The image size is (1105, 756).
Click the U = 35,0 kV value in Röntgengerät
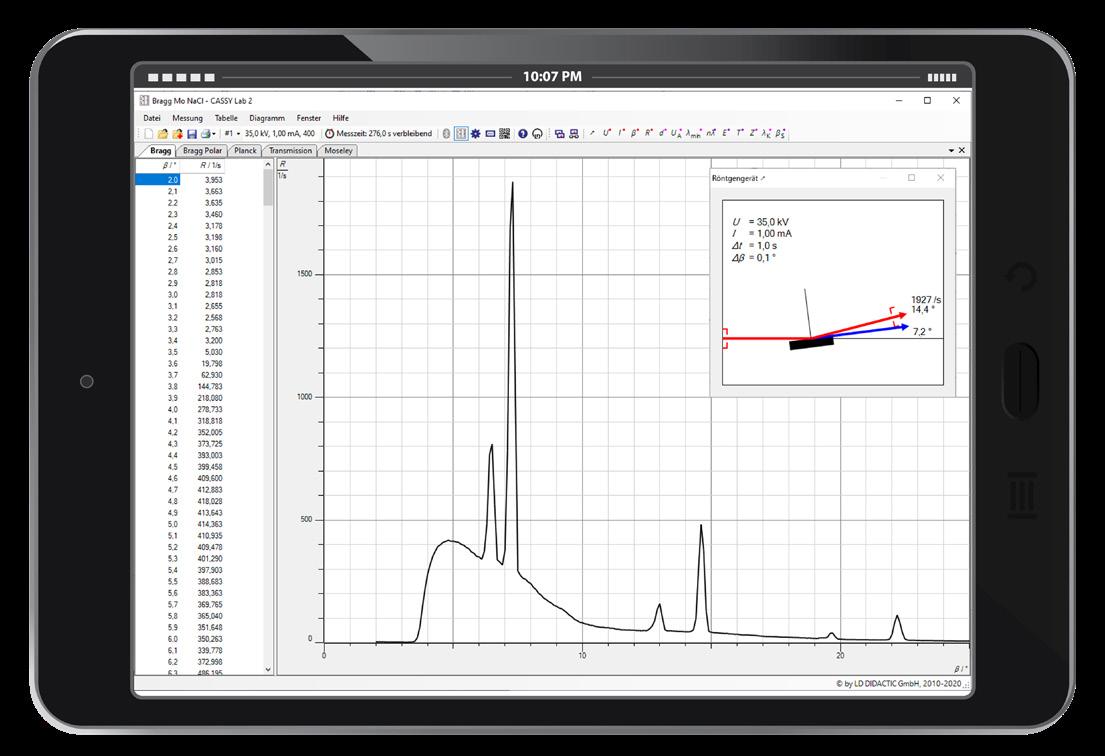[760, 221]
